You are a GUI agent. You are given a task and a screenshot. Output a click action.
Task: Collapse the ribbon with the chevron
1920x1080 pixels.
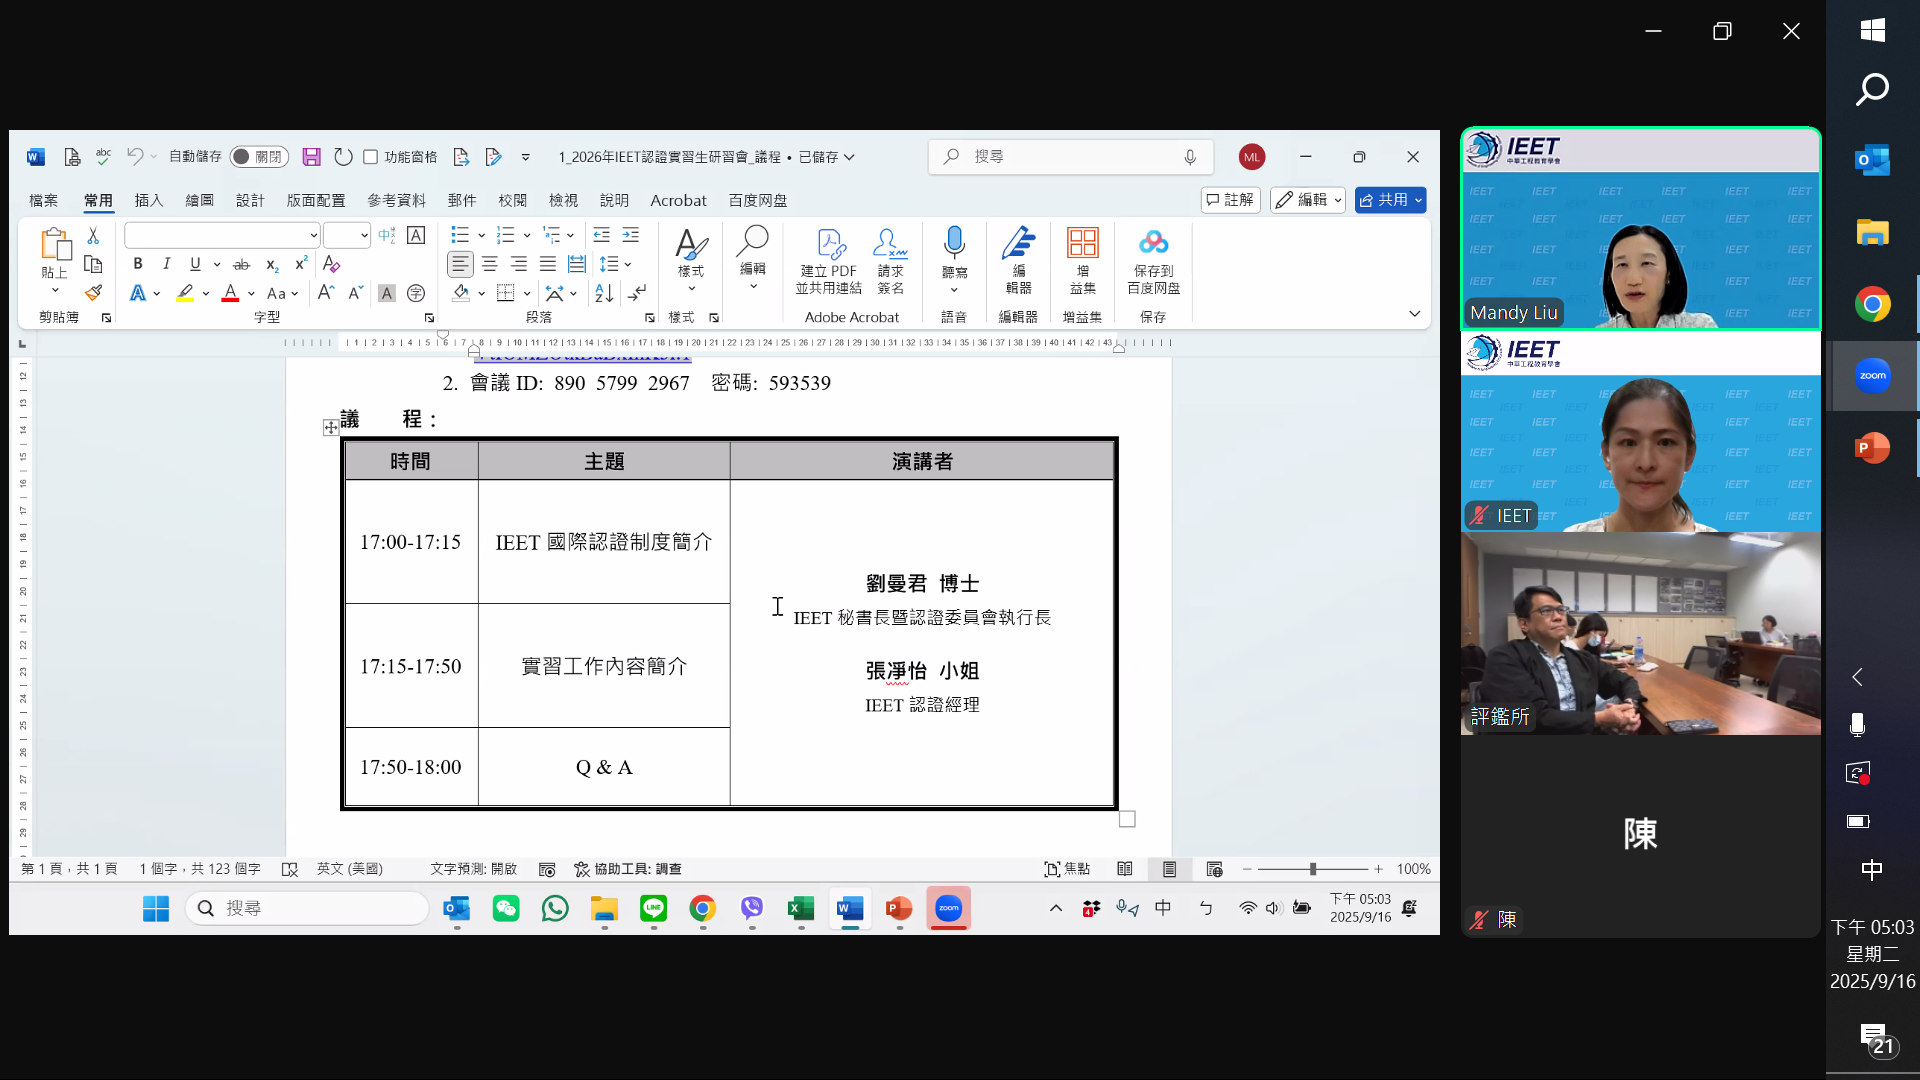1414,314
